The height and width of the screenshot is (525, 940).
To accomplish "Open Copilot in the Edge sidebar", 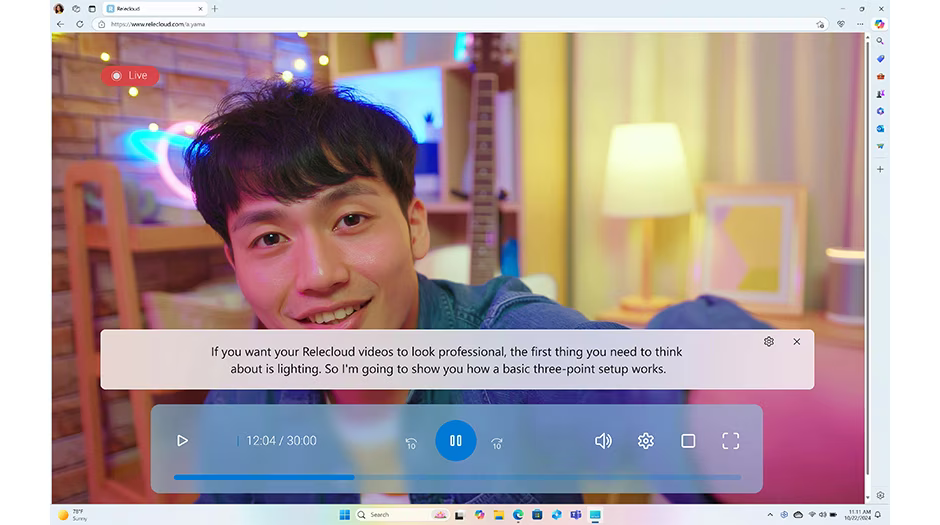I will pos(879,24).
